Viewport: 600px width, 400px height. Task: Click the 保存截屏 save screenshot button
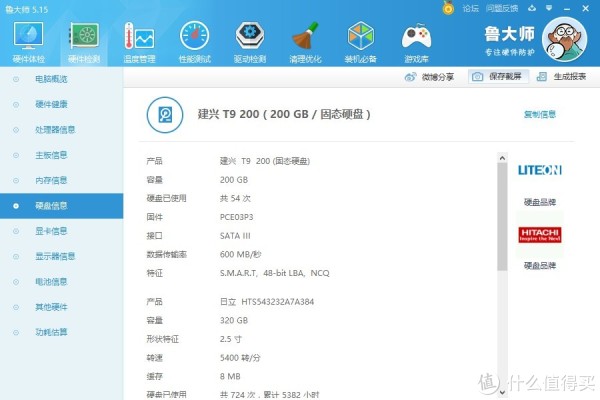(498, 77)
